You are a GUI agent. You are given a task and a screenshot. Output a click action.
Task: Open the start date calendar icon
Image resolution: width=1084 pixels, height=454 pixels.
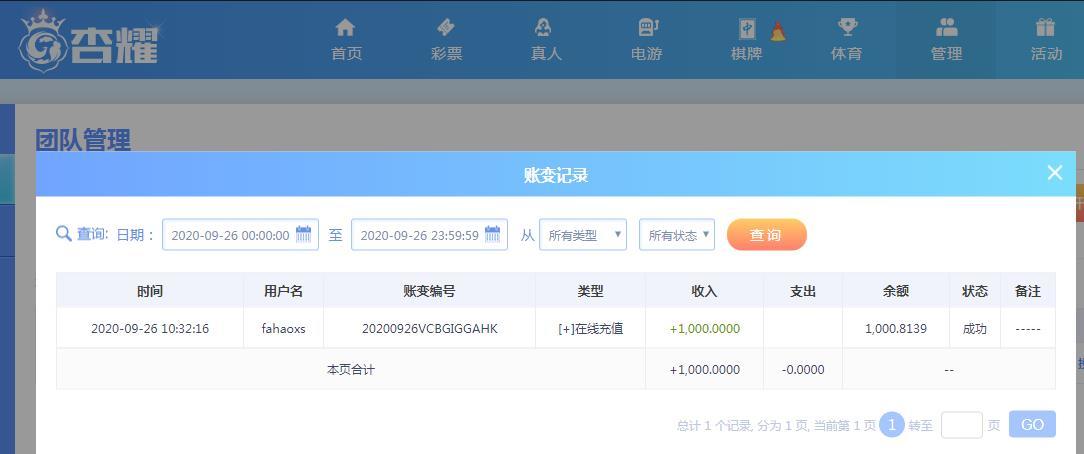(x=303, y=234)
